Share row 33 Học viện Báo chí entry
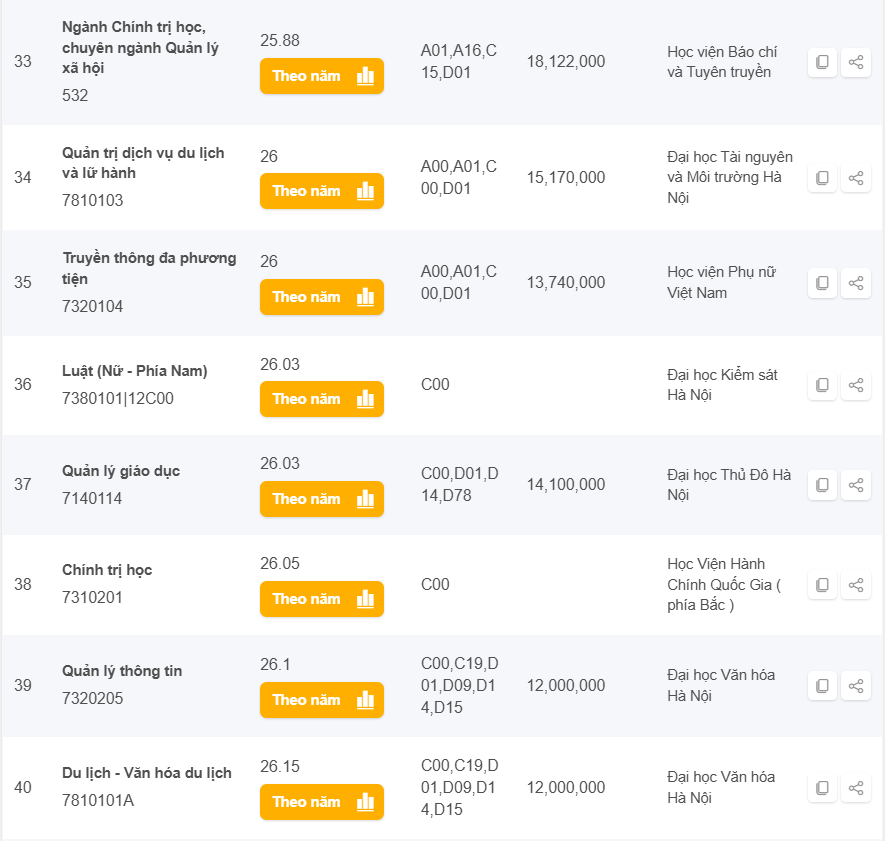Screen dimensions: 885x841 856,63
